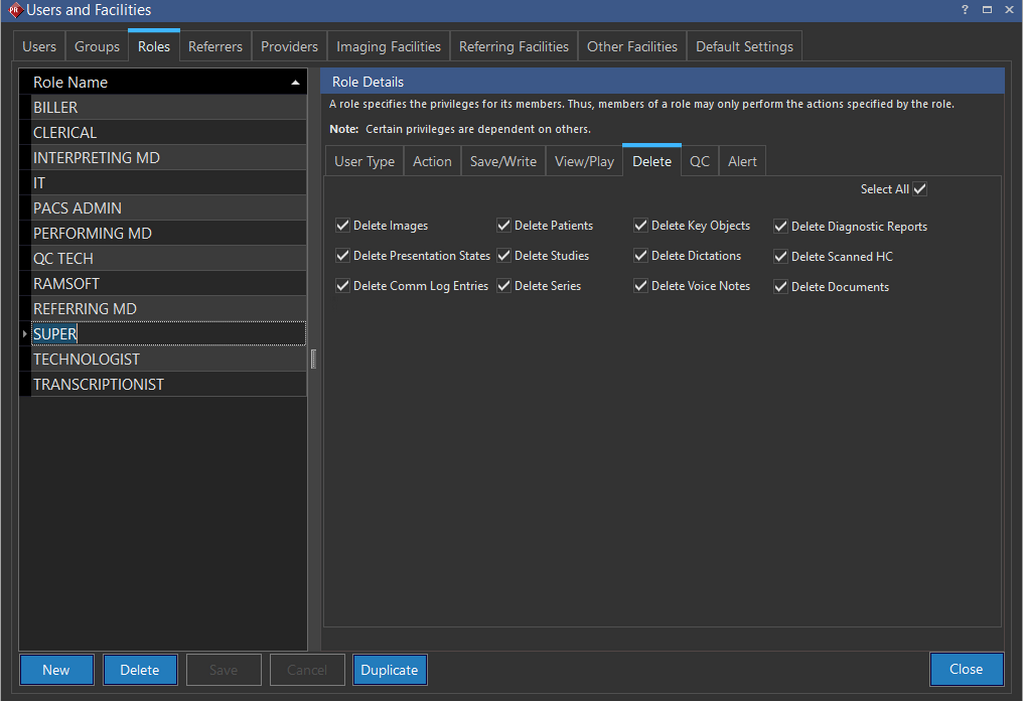Uncheck the Select All checkbox
Image resolution: width=1023 pixels, height=702 pixels.
920,189
